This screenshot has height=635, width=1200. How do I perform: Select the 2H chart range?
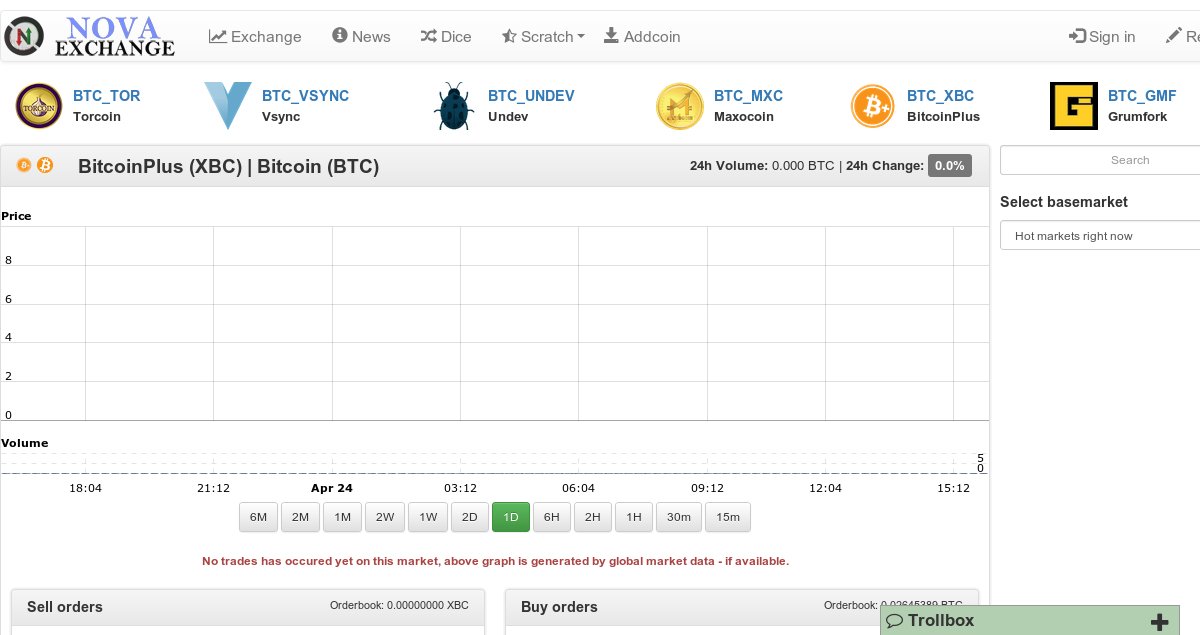[593, 517]
